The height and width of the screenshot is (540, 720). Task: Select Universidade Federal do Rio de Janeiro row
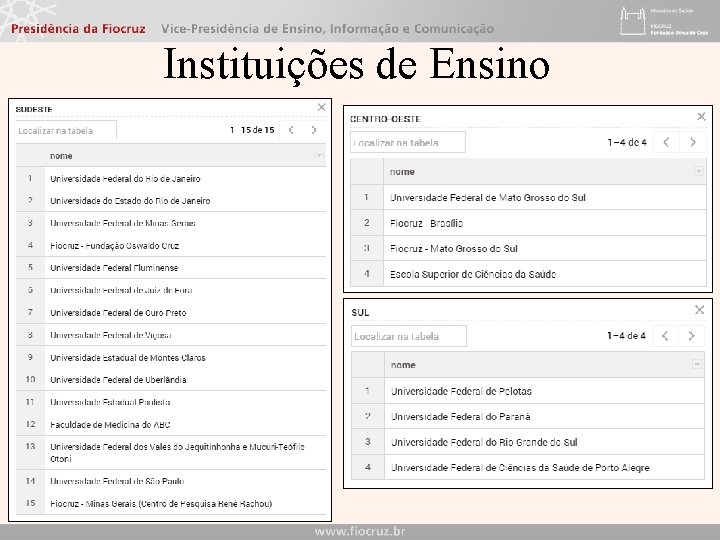[171, 179]
